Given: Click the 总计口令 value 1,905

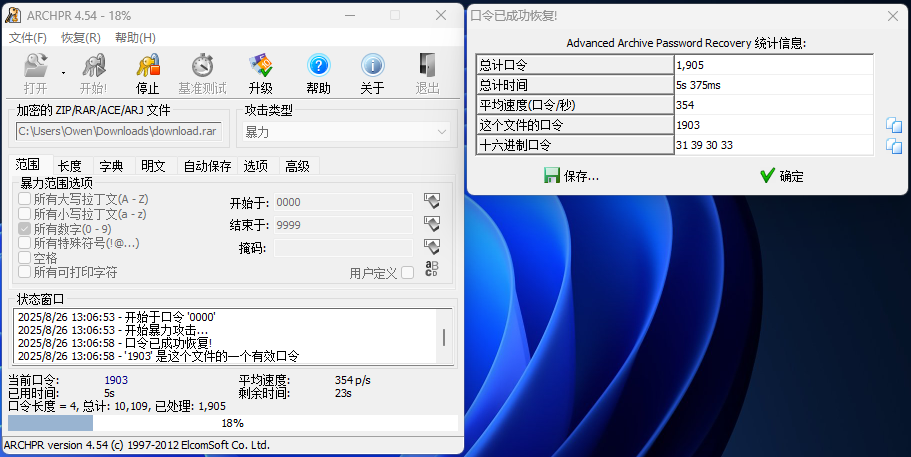Looking at the screenshot, I should tap(774, 65).
